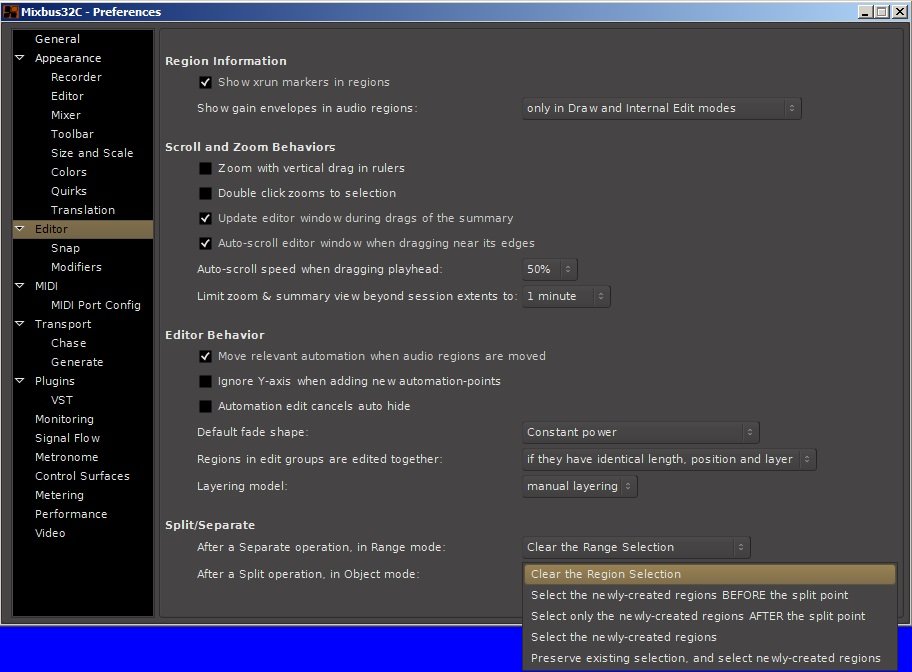912x672 pixels.
Task: Choose Select newly-created regions BEFORE split point
Action: pos(710,595)
